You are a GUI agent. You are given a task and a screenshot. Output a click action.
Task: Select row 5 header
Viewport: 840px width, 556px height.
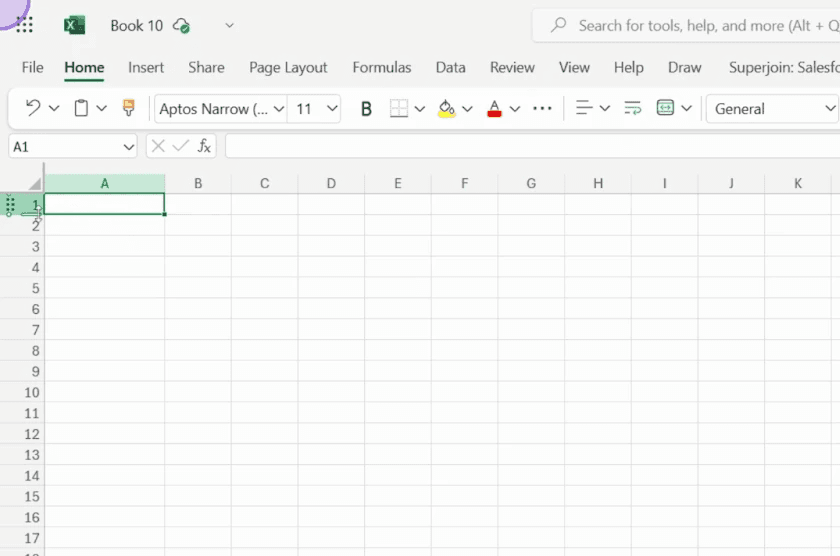click(x=22, y=288)
